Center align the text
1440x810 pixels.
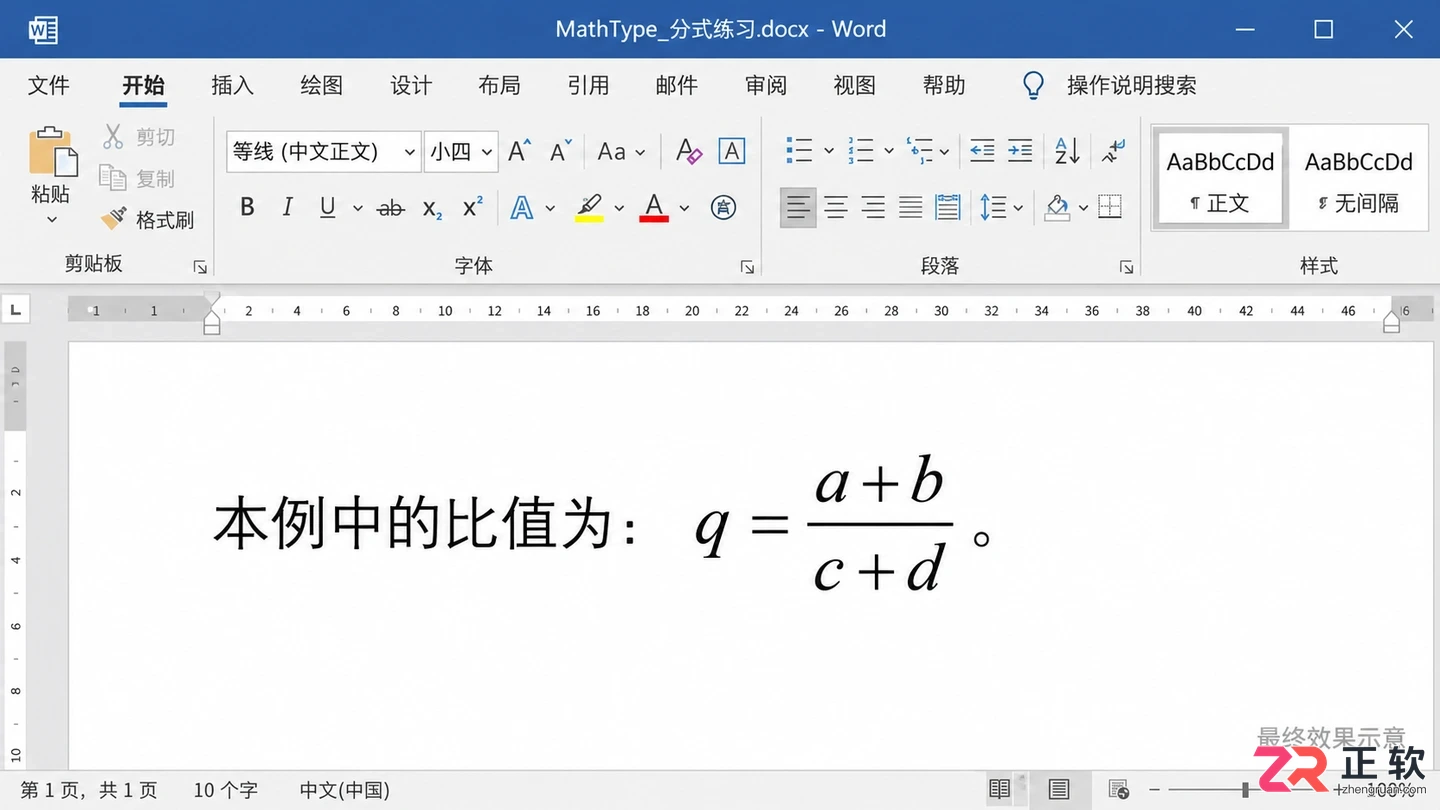click(x=836, y=207)
